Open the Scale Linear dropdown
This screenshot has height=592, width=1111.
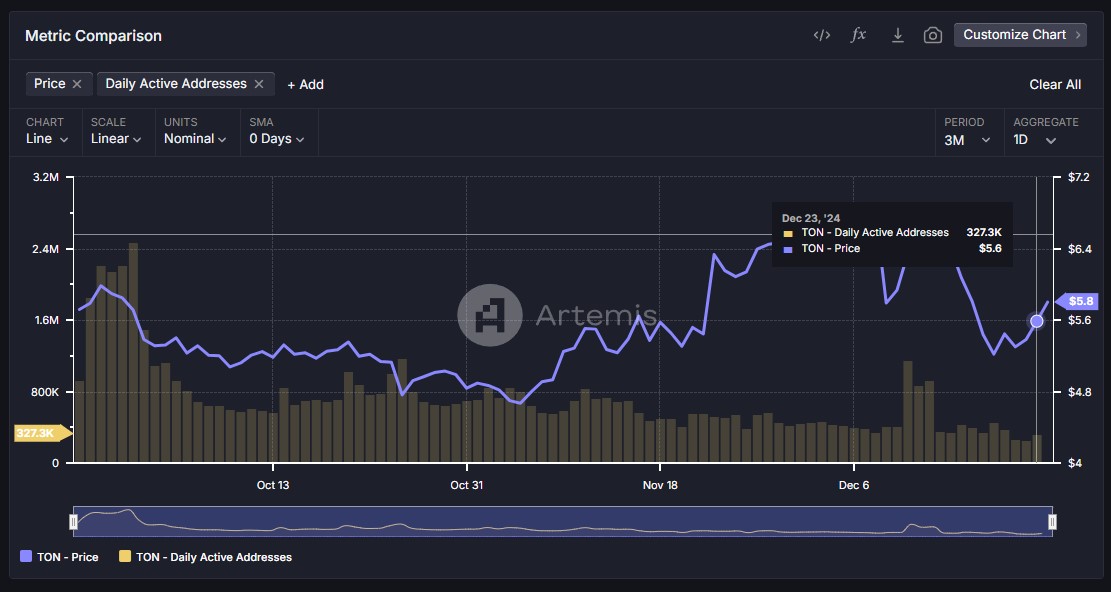(x=116, y=139)
